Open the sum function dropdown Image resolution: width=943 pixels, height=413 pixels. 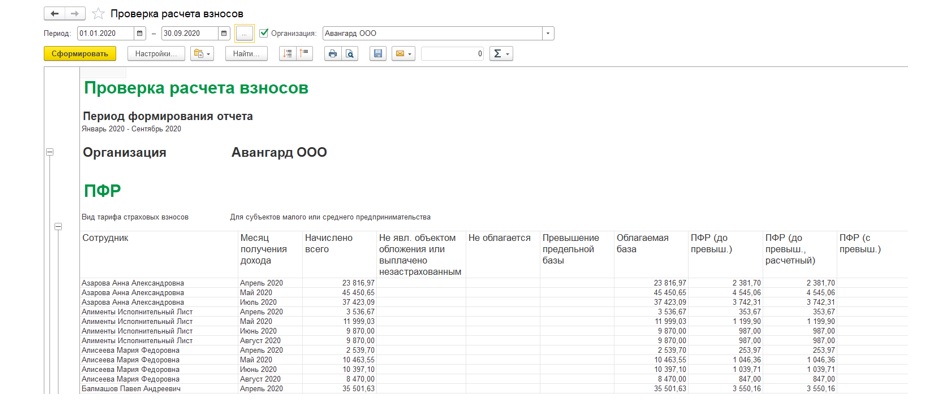click(x=500, y=54)
